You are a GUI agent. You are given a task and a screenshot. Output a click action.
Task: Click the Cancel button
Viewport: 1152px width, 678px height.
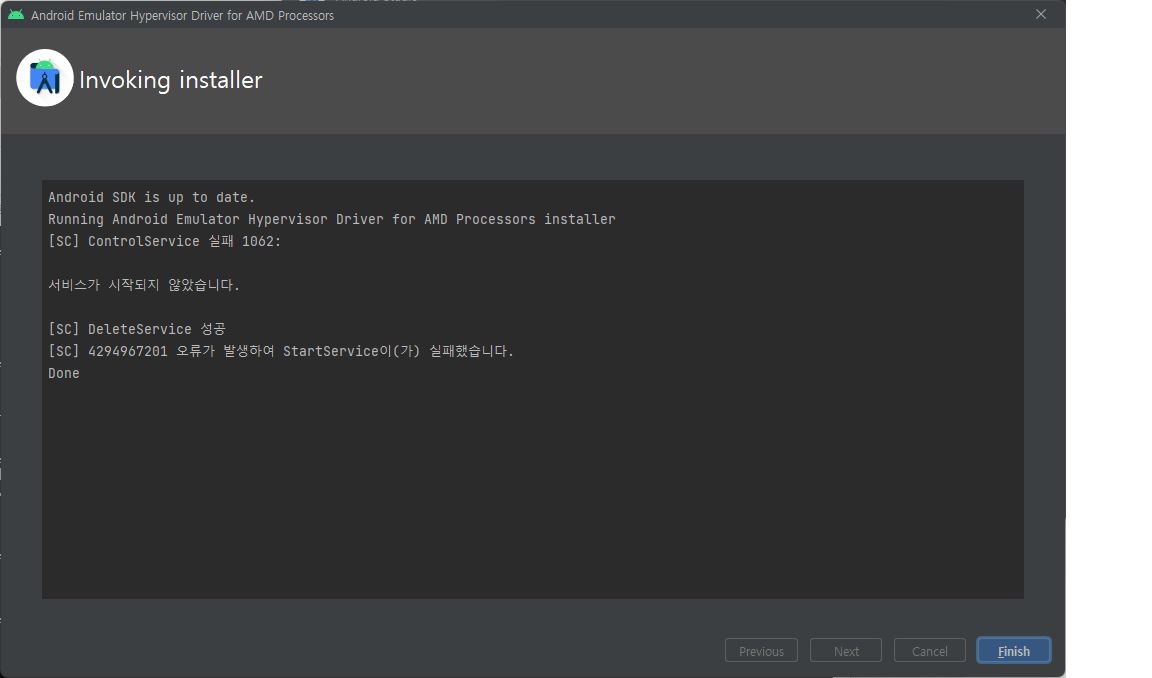929,651
